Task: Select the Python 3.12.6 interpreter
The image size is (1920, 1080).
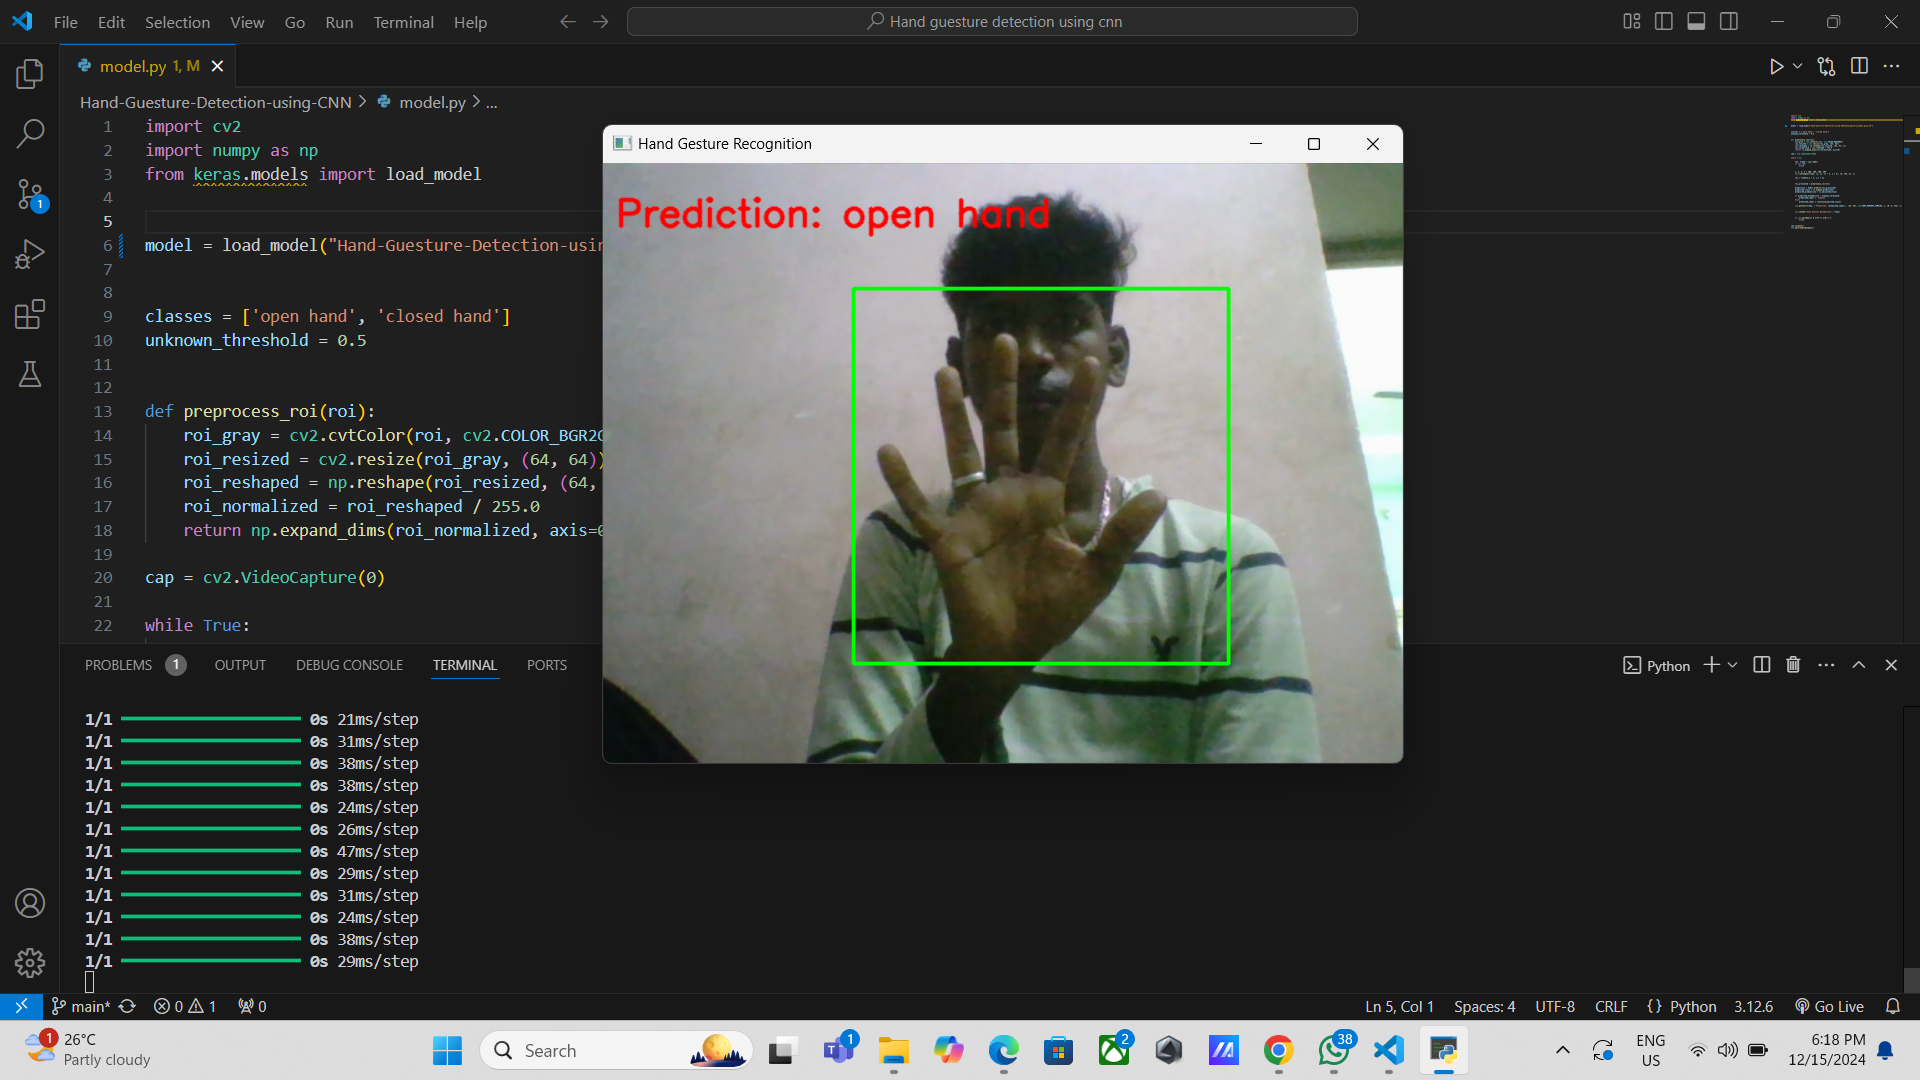Action: point(1752,1006)
